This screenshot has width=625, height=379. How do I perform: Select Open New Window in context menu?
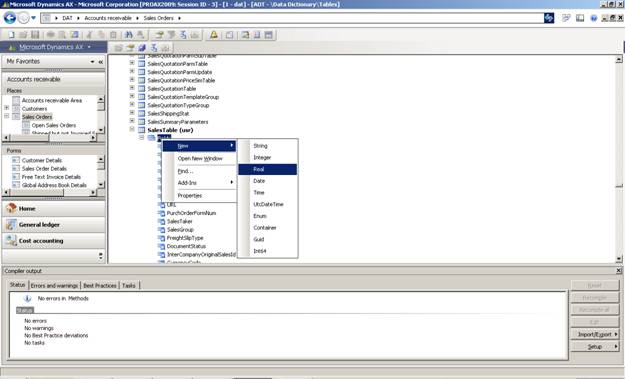click(x=200, y=159)
